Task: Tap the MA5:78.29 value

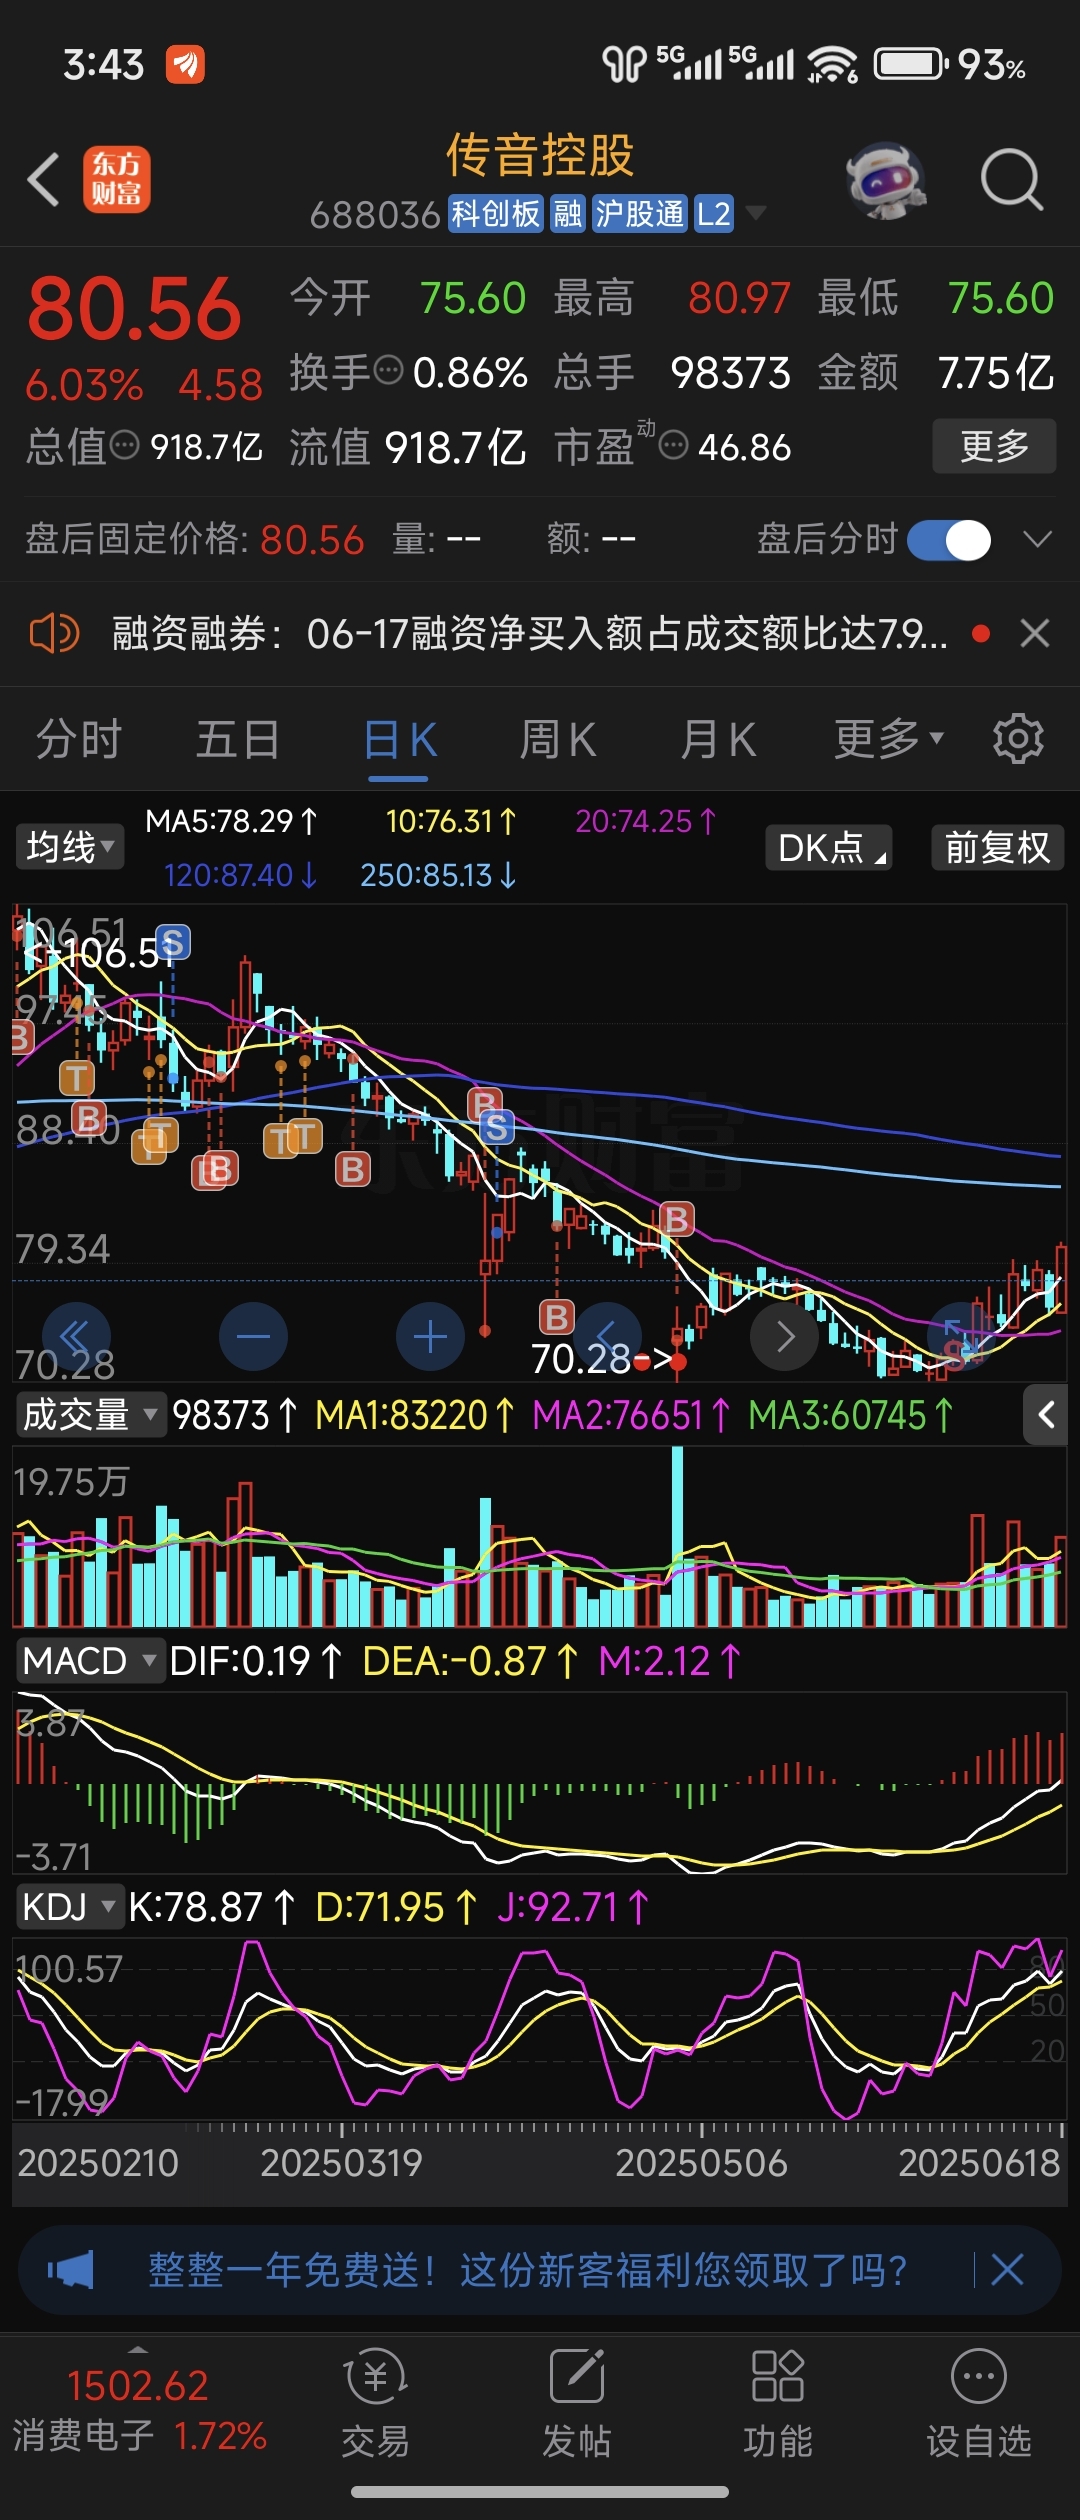Action: pyautogui.click(x=232, y=822)
